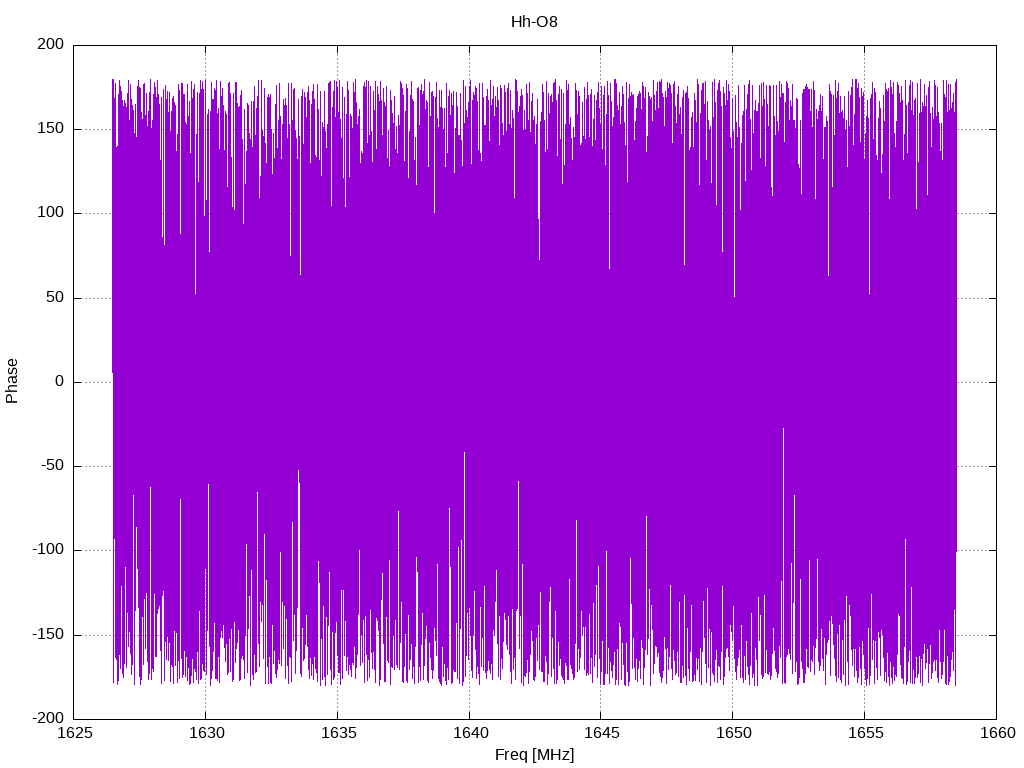Click the y-axis tick value 100
This screenshot has height=768, width=1024.
(x=51, y=213)
